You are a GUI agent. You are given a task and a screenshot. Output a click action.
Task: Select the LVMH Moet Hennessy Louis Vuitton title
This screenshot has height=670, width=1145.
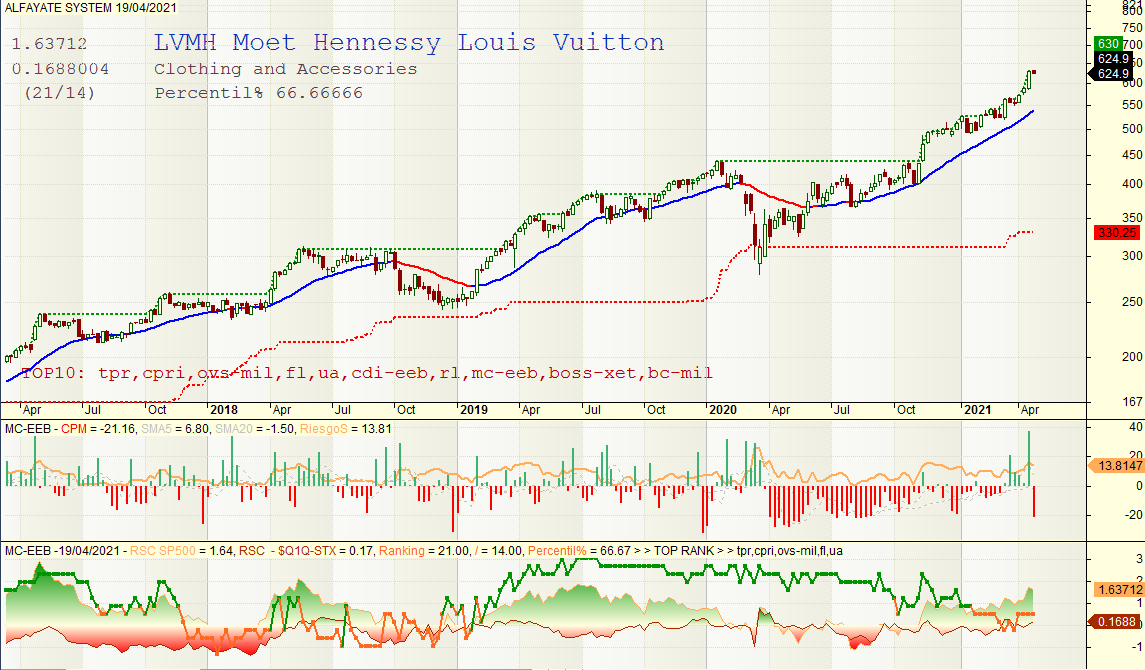(x=409, y=43)
